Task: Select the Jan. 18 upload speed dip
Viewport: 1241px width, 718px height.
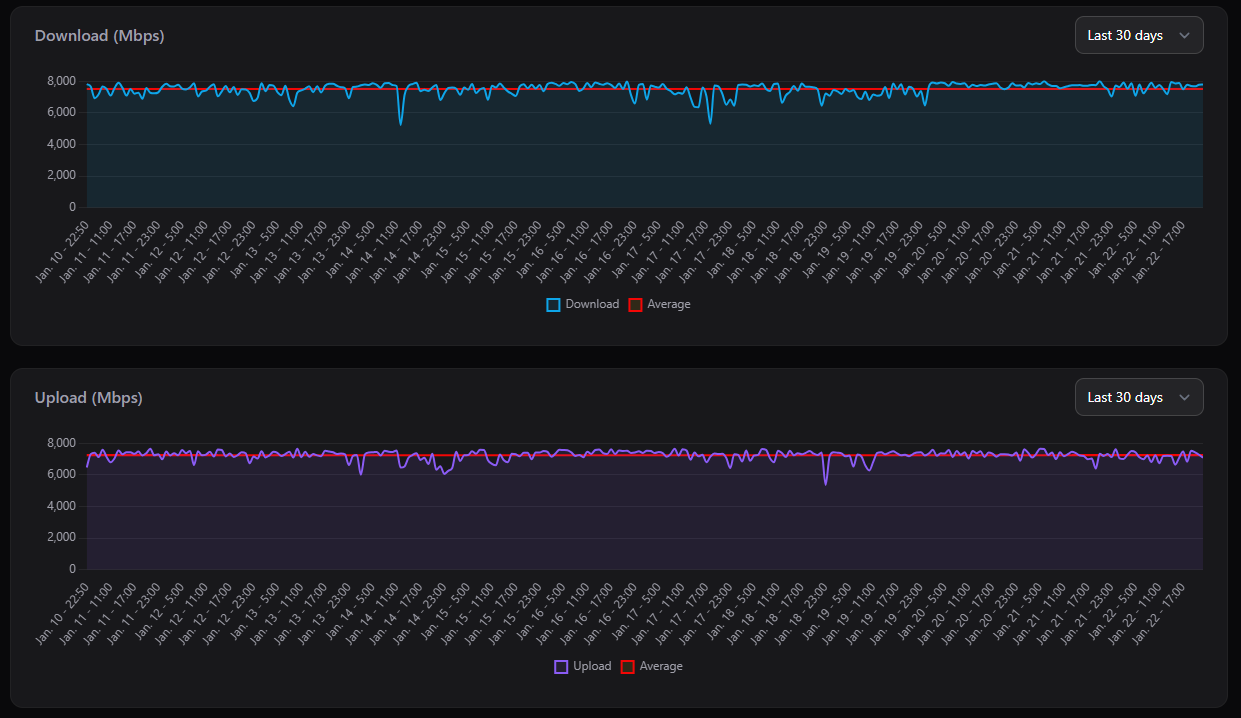Action: click(826, 485)
